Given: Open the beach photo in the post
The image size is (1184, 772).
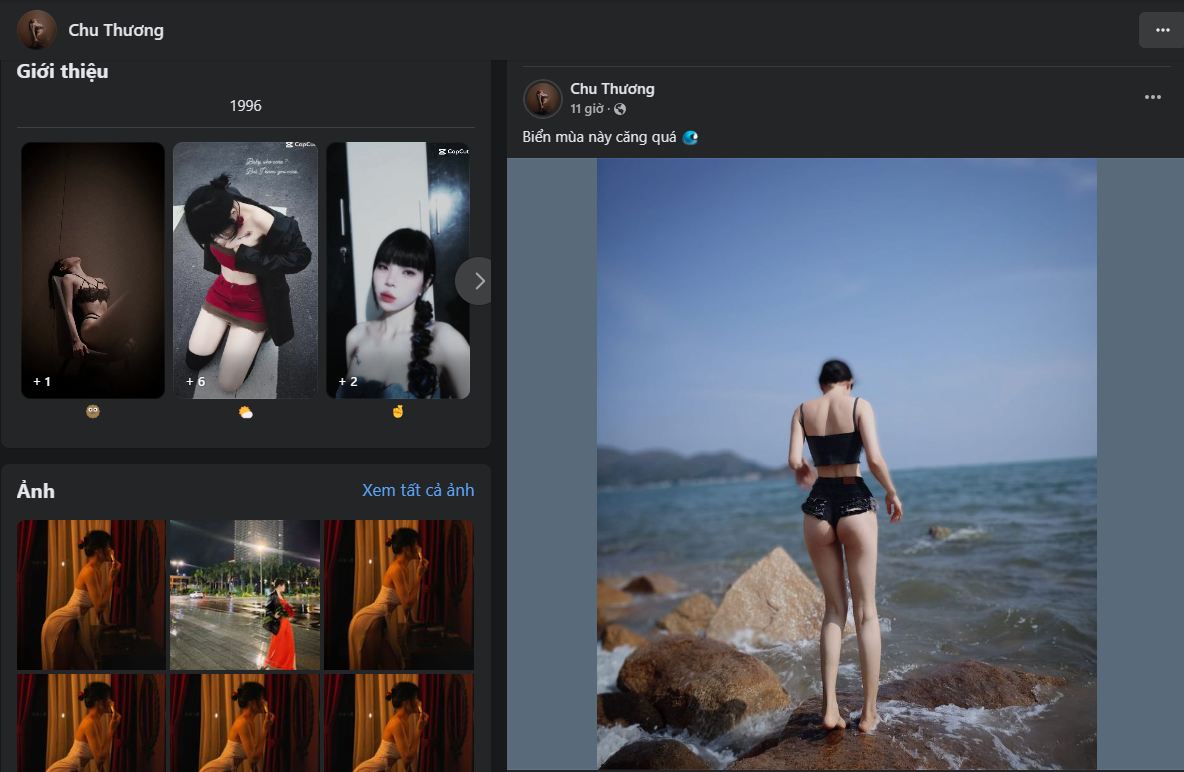Looking at the screenshot, I should click(846, 463).
